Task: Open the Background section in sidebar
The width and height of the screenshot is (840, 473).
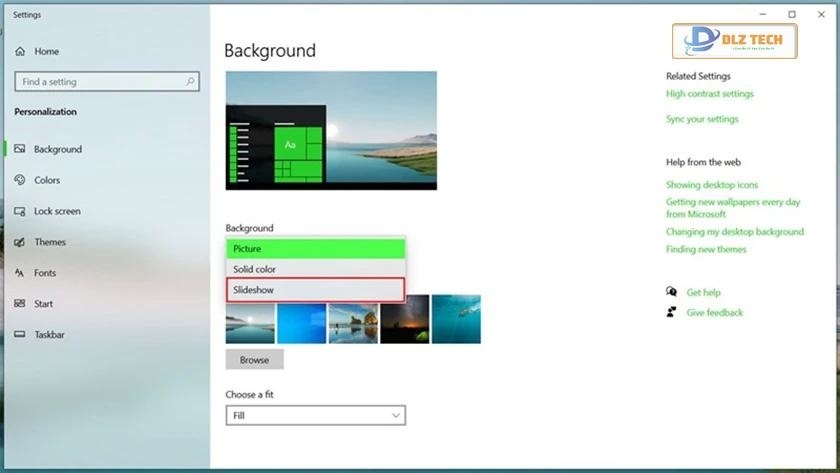Action: click(x=58, y=149)
